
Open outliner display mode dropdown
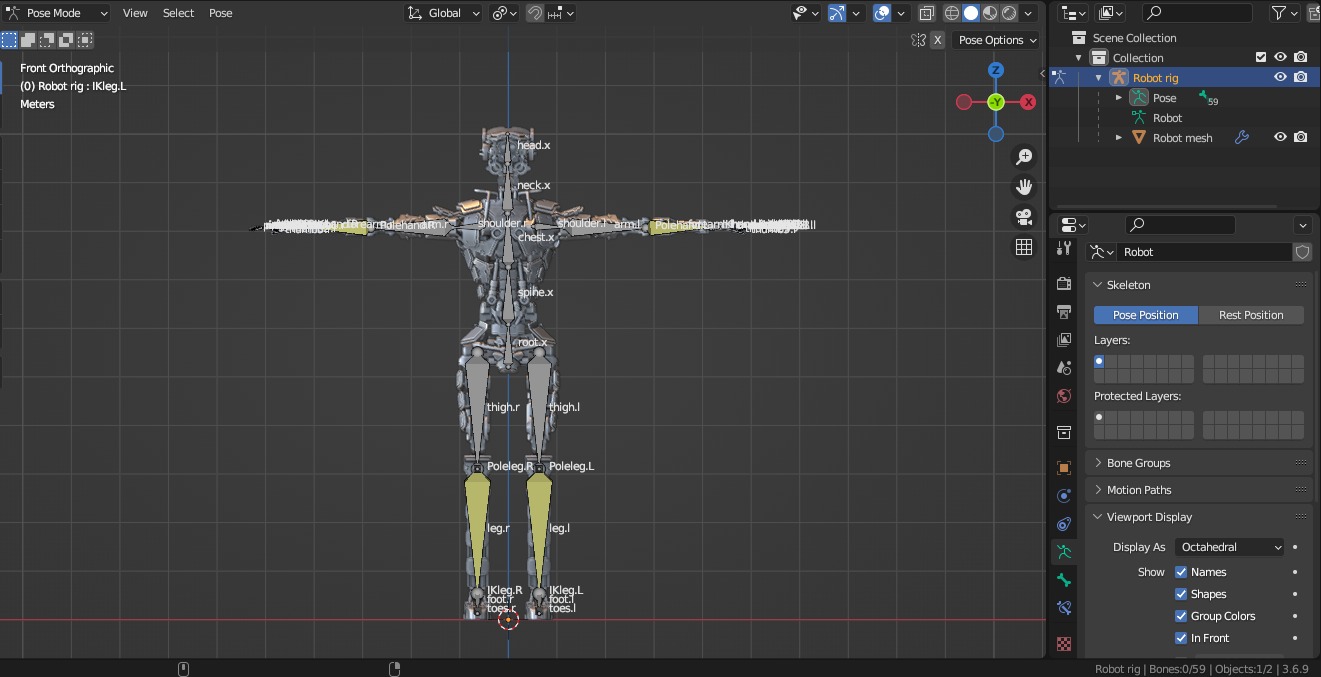(x=1111, y=13)
